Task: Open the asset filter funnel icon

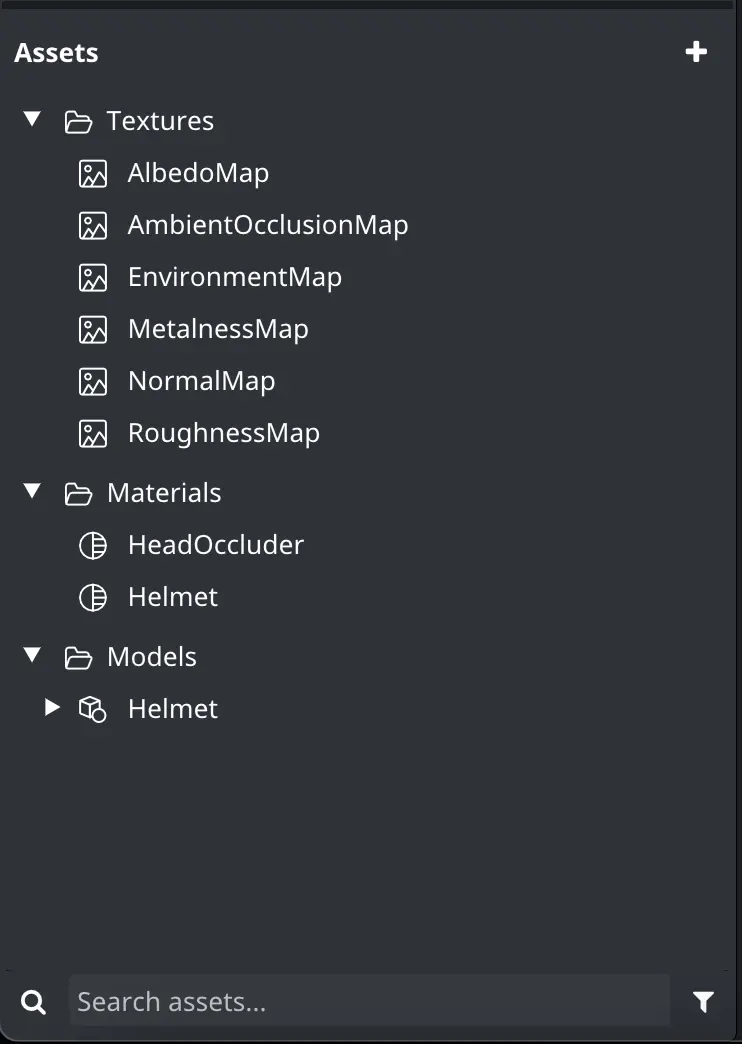Action: 703,1001
